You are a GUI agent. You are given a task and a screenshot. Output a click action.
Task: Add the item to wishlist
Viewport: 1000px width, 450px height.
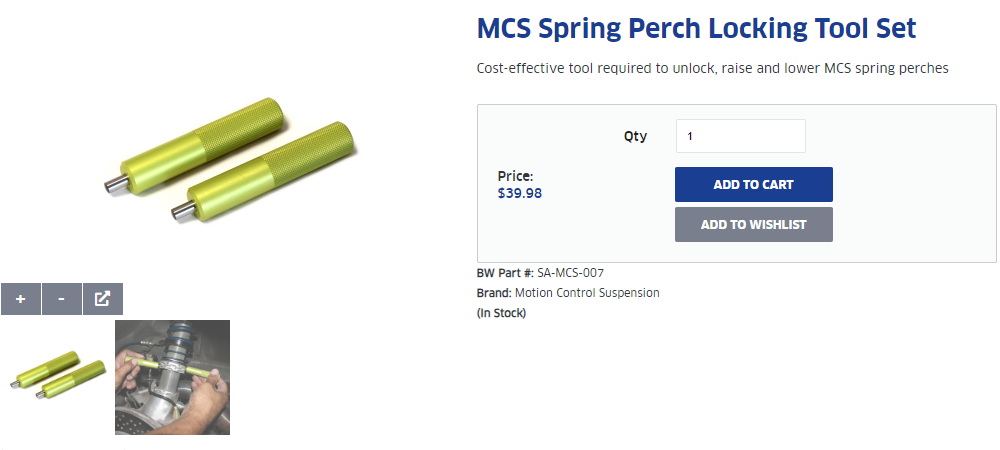tap(753, 225)
